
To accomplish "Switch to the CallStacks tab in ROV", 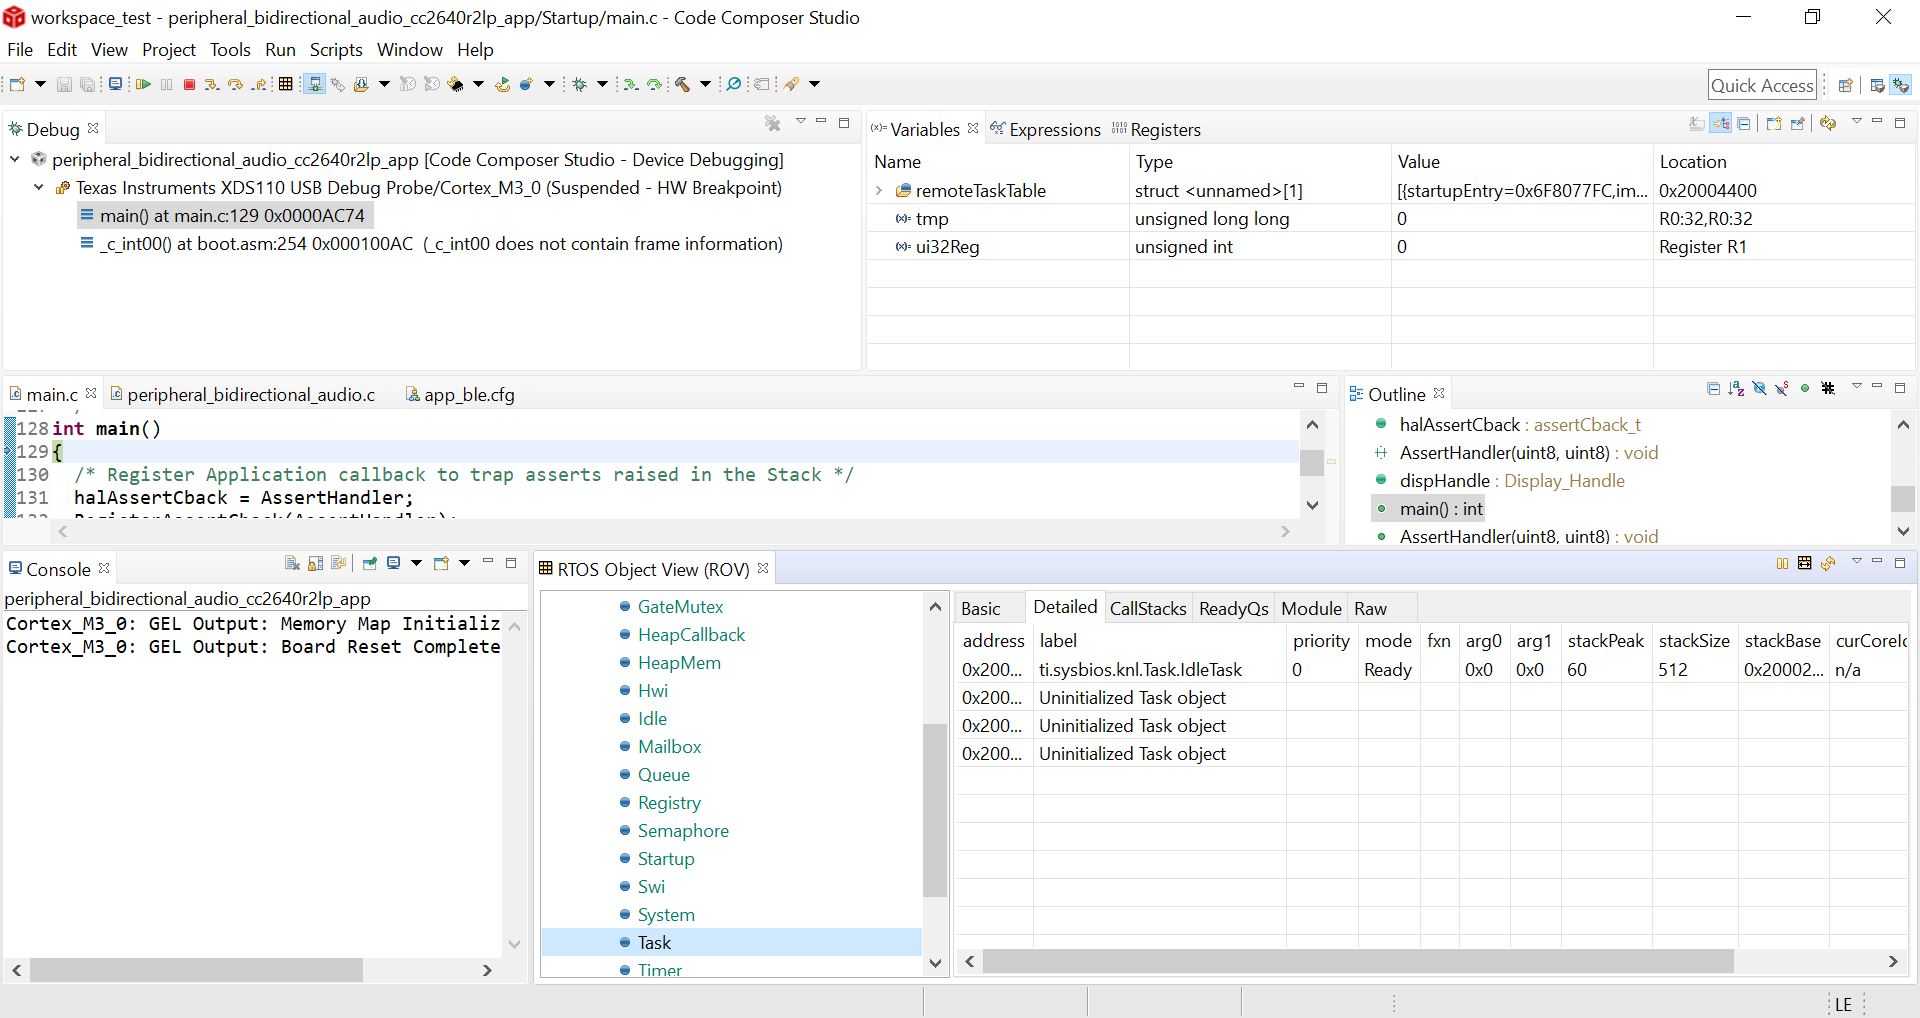I will (x=1147, y=609).
